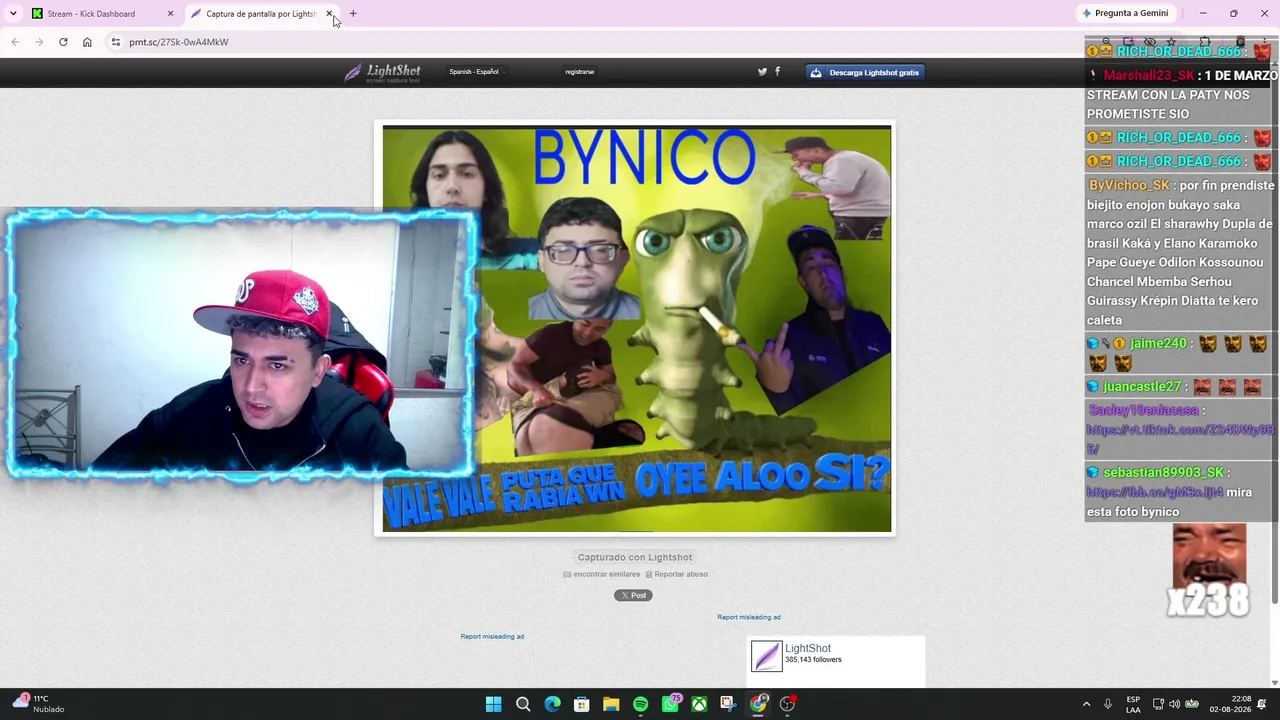The height and width of the screenshot is (720, 1280).
Task: Select the Captura de pantalla por Lightshot tab
Action: 260,14
